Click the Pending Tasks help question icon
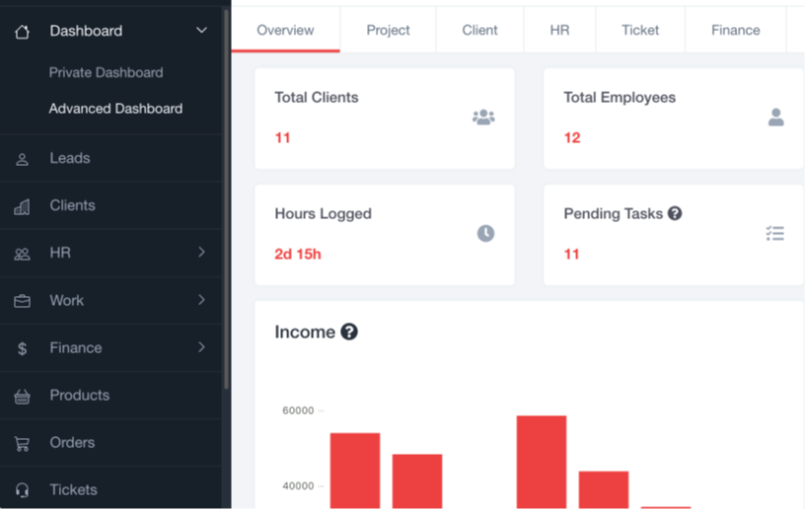The height and width of the screenshot is (509, 805). 675,213
